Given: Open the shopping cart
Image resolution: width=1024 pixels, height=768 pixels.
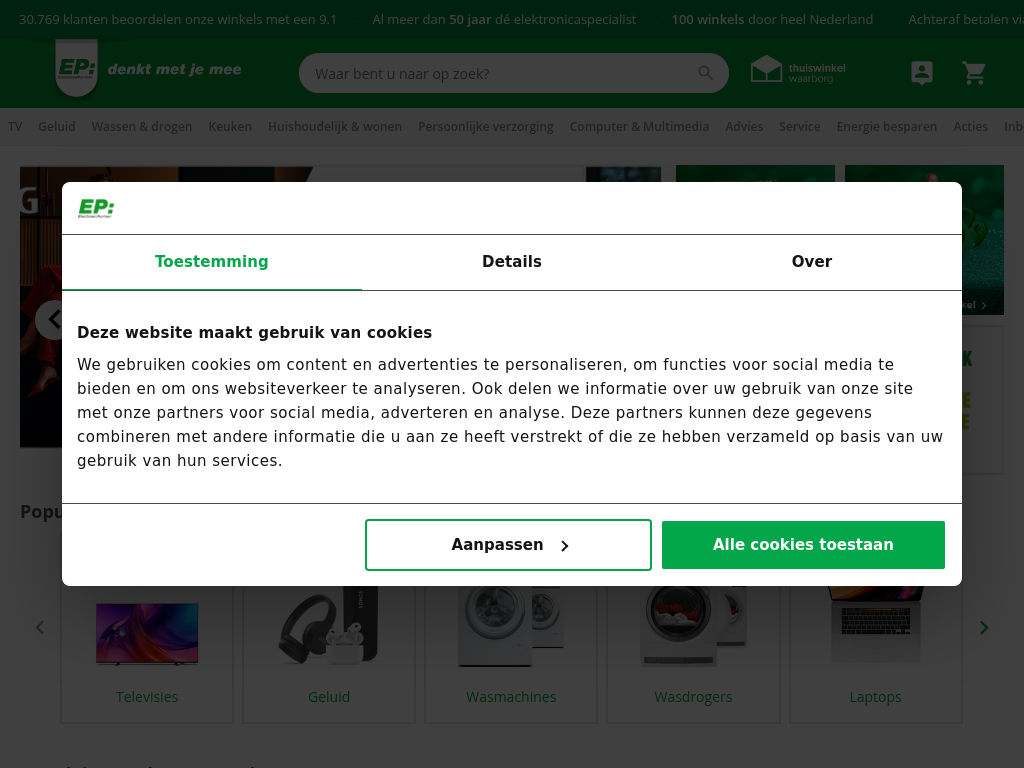Looking at the screenshot, I should pyautogui.click(x=974, y=73).
